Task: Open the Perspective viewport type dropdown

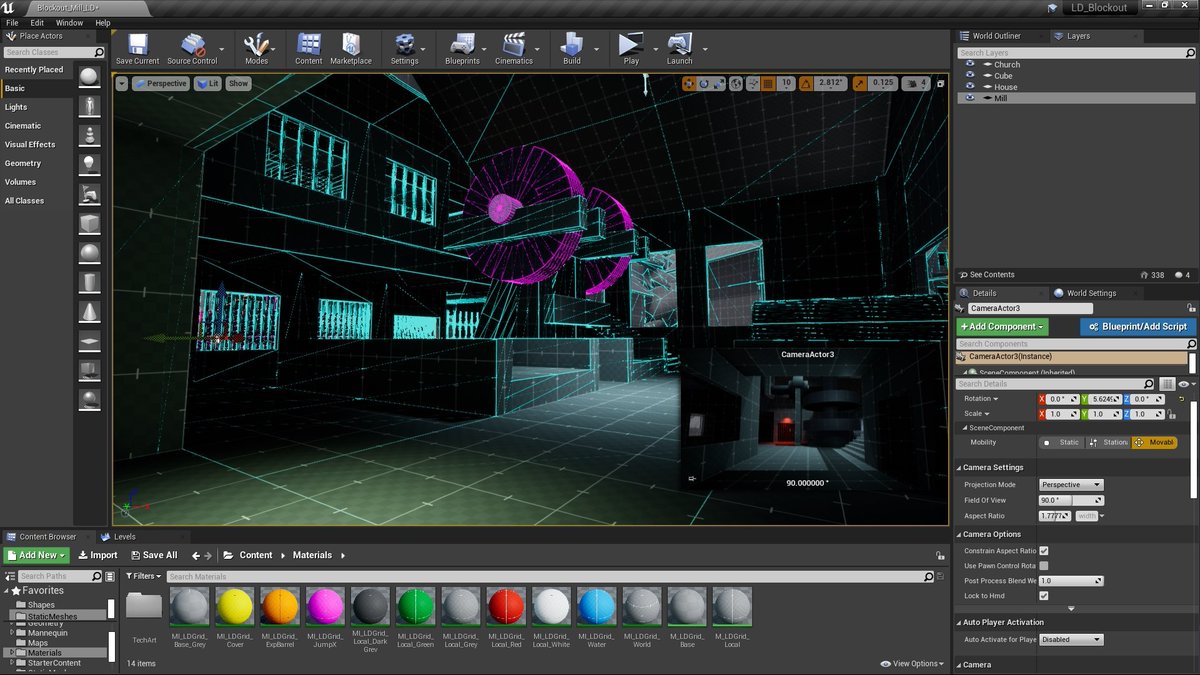Action: [x=161, y=84]
